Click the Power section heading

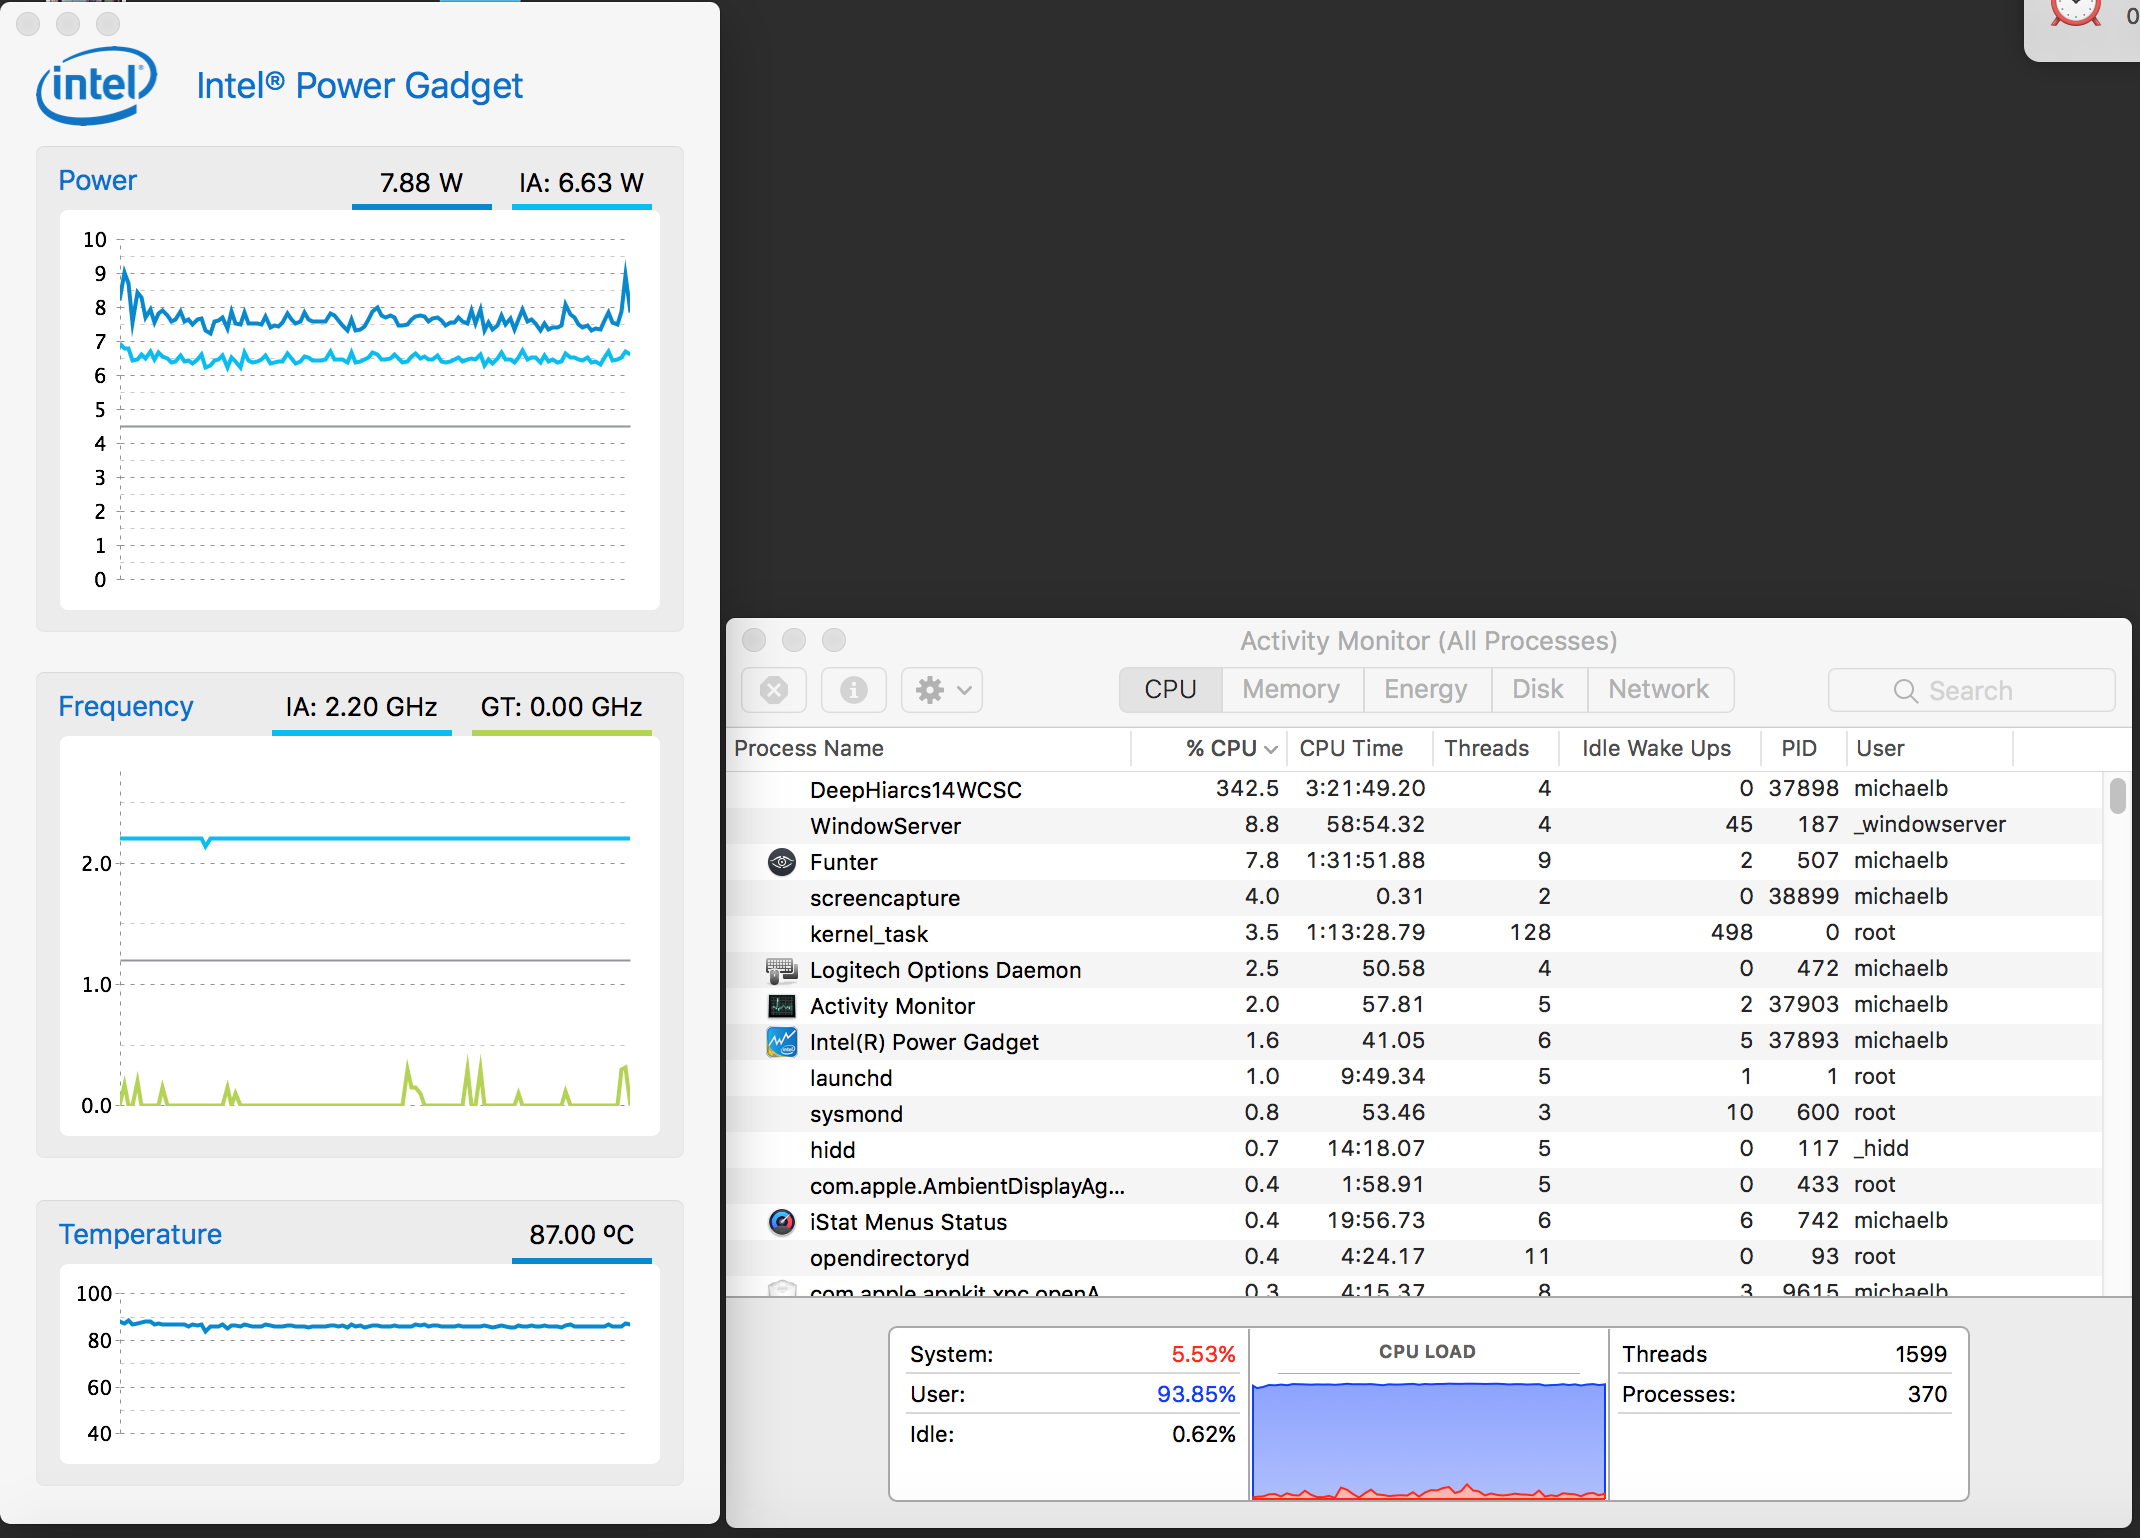[x=97, y=180]
